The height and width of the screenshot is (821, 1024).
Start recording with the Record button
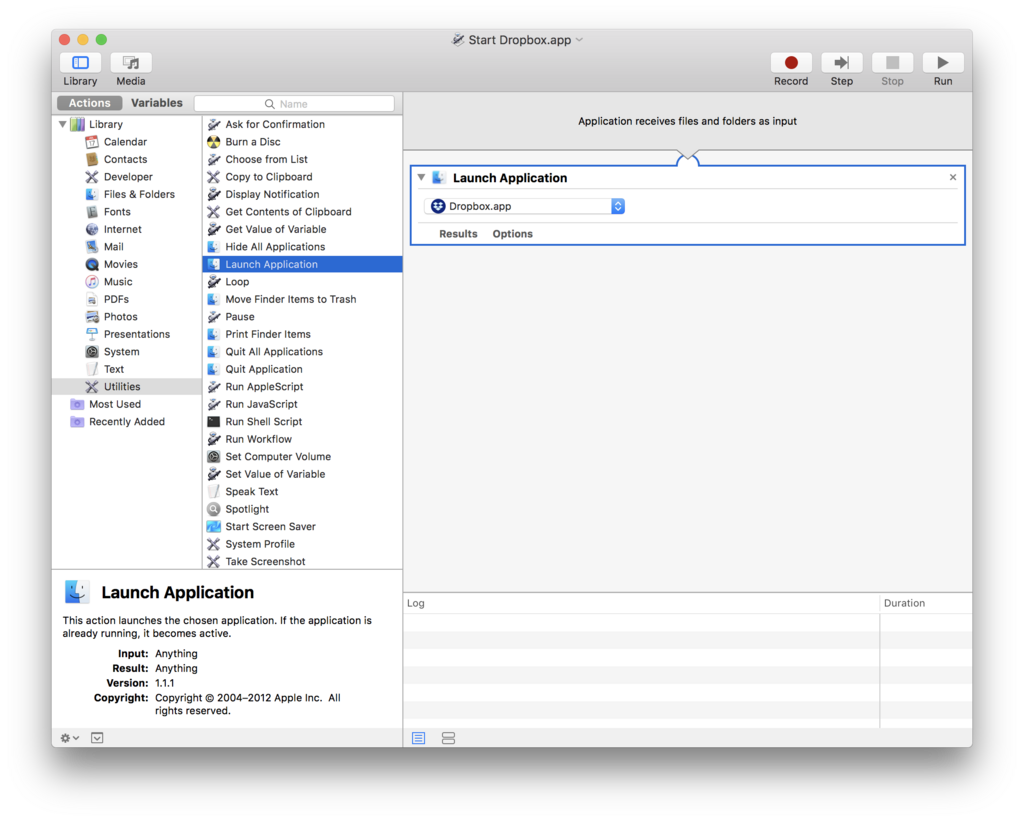[x=791, y=63]
